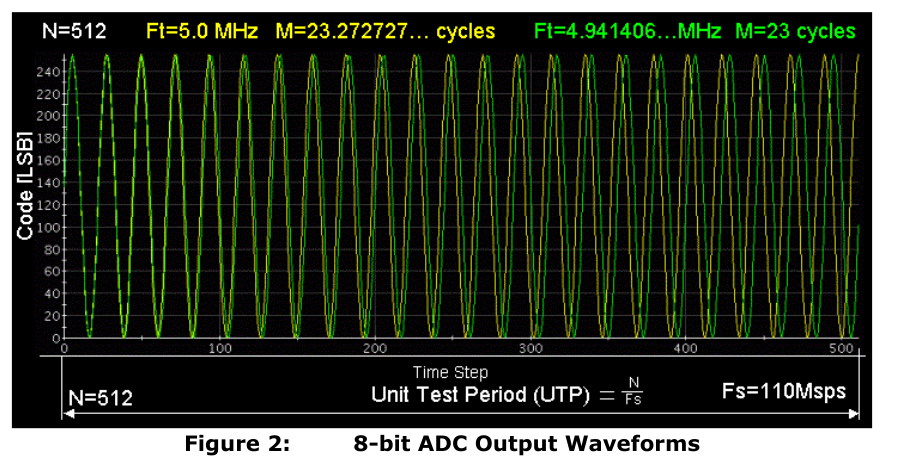Click the 500 tick on the x-axis
The height and width of the screenshot is (470, 898).
[x=842, y=350]
